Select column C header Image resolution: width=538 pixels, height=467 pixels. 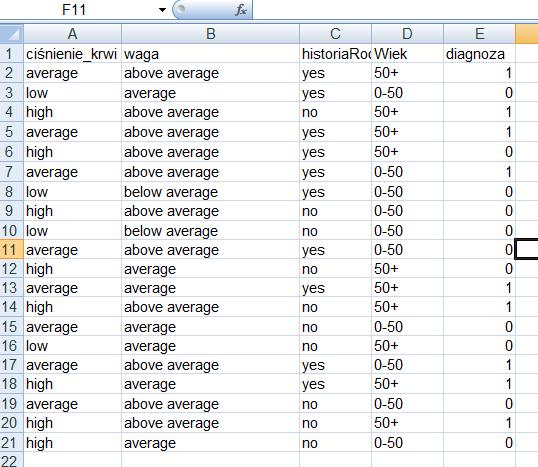(335, 34)
